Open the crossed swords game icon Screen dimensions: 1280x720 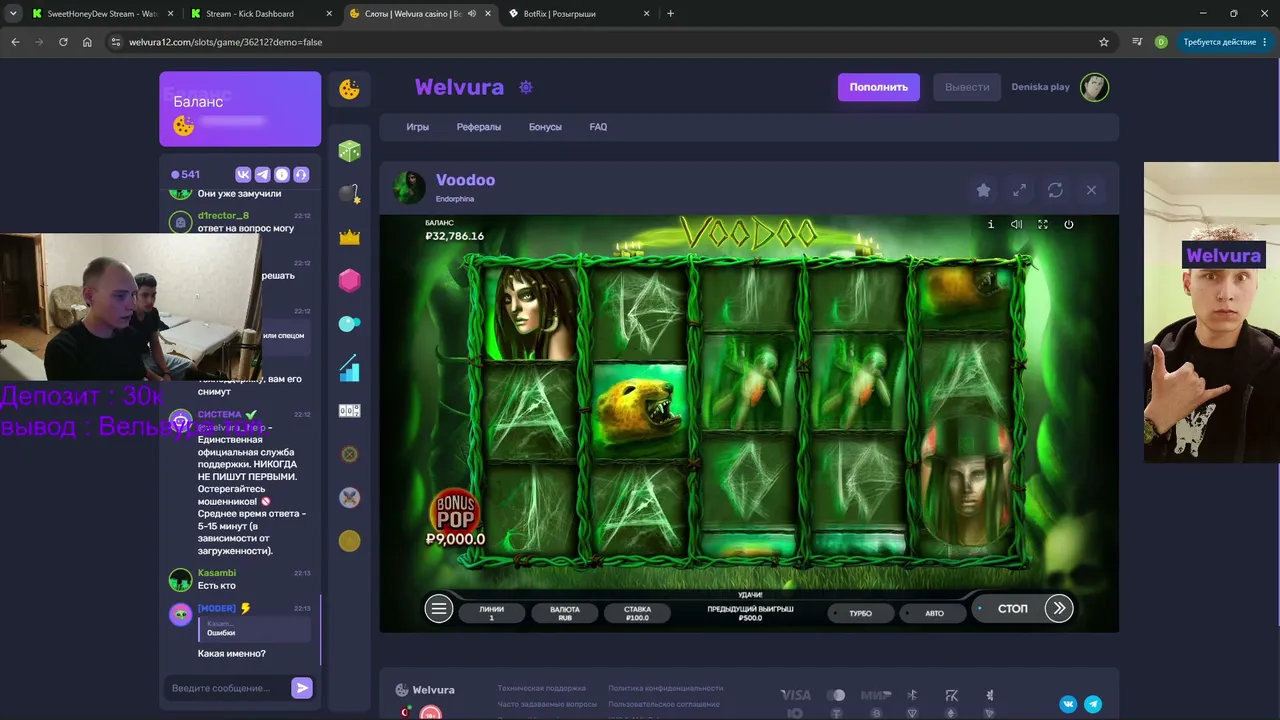pyautogui.click(x=349, y=497)
